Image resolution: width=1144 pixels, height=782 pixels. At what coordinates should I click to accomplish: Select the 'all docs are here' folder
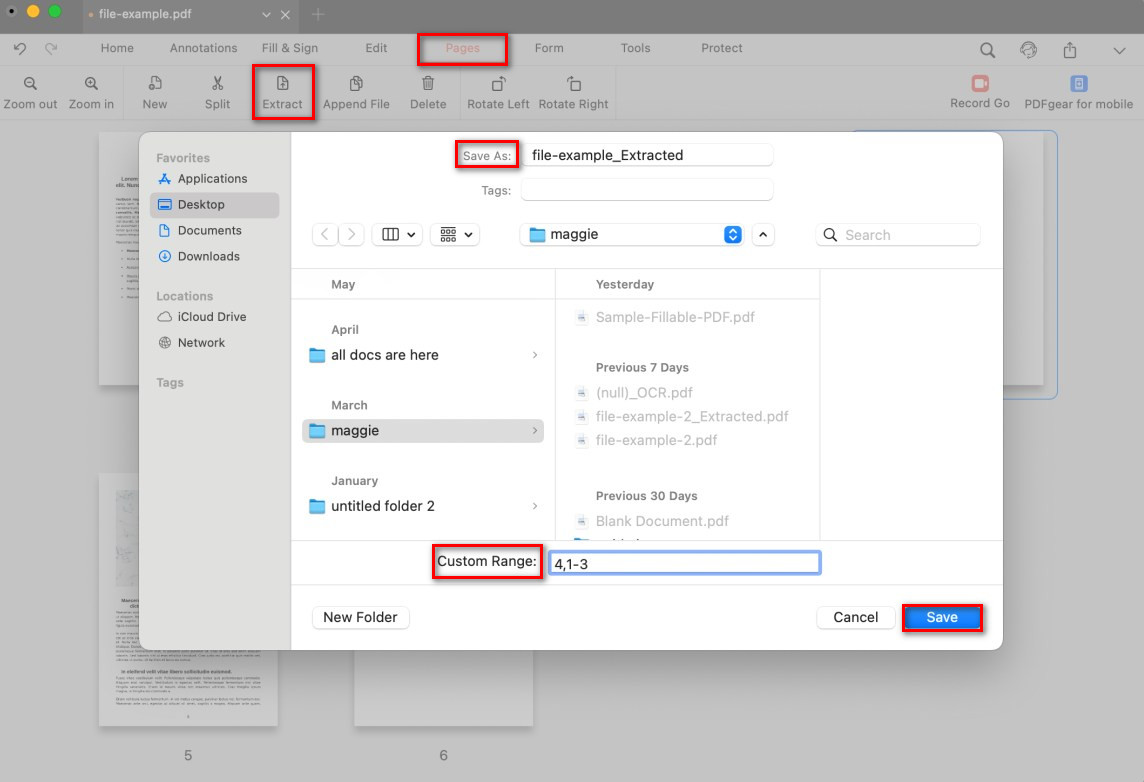(x=384, y=355)
